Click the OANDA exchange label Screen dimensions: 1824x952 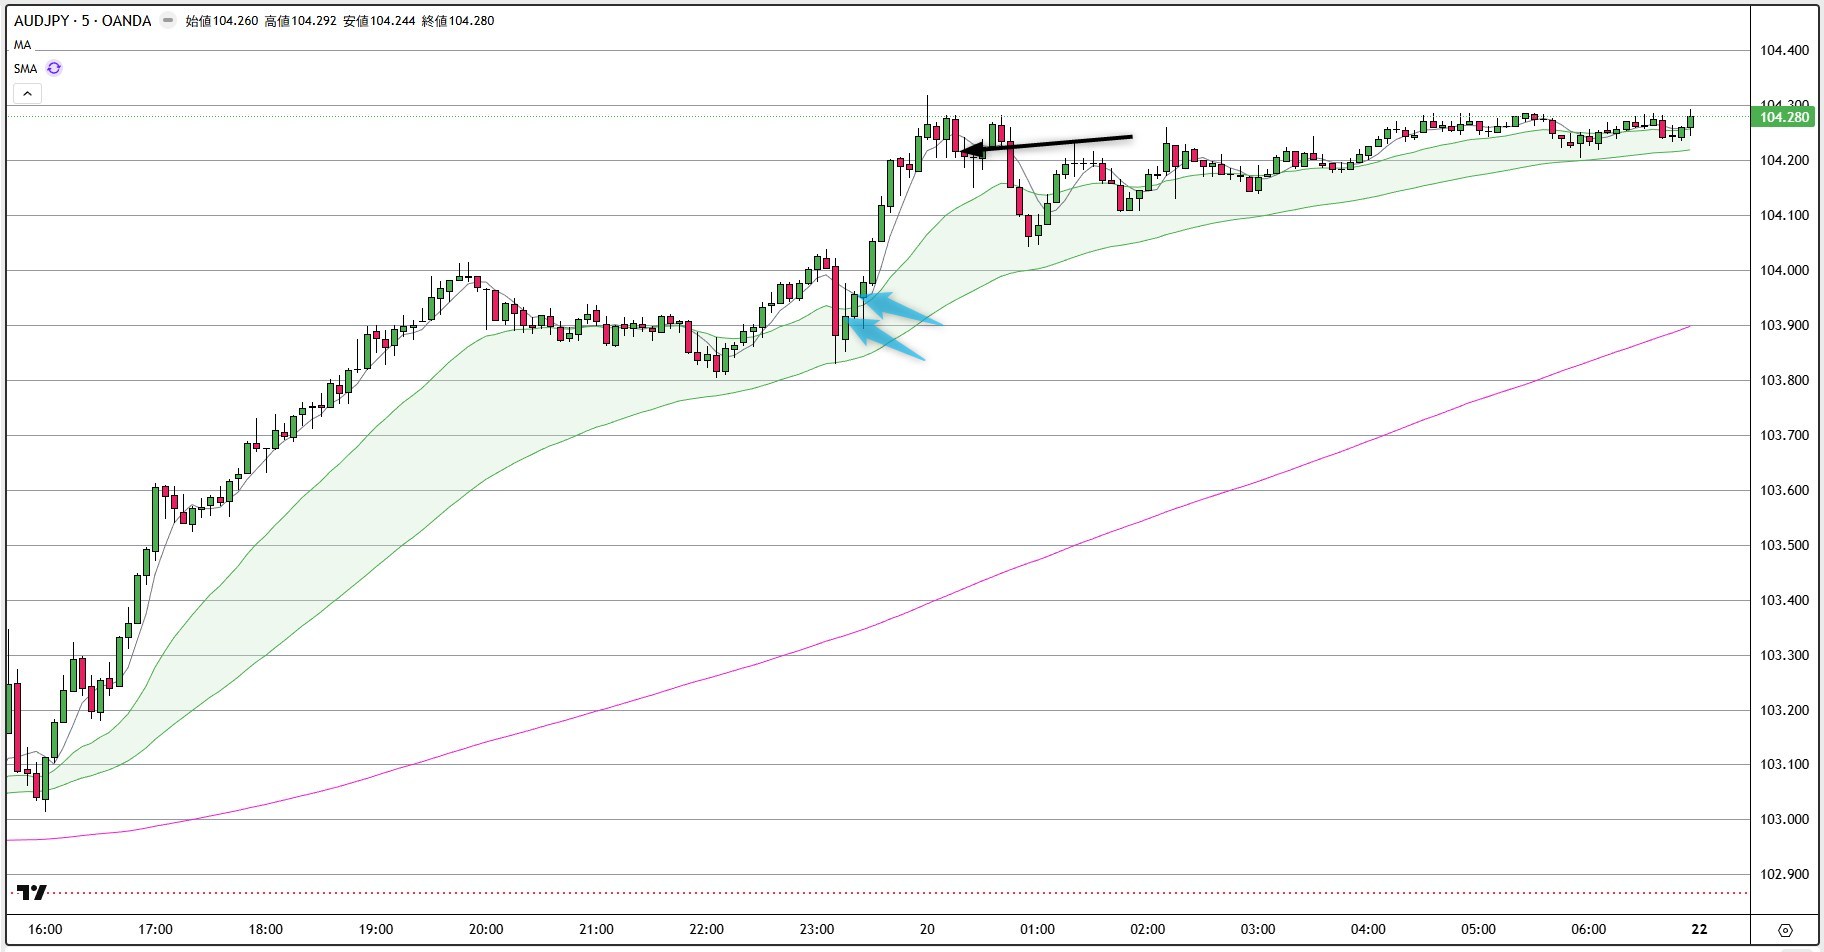124,20
